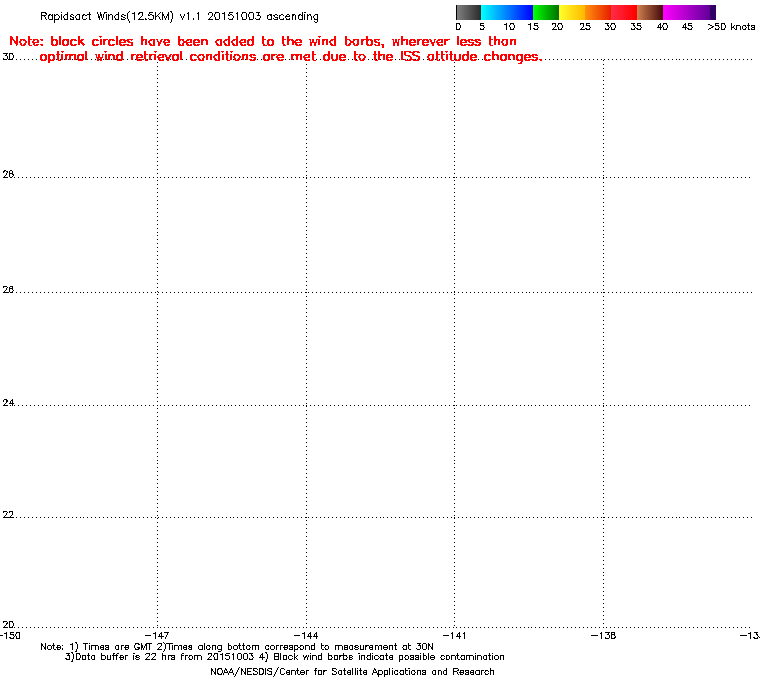Click the '>50 knots' legend label

coord(731,27)
